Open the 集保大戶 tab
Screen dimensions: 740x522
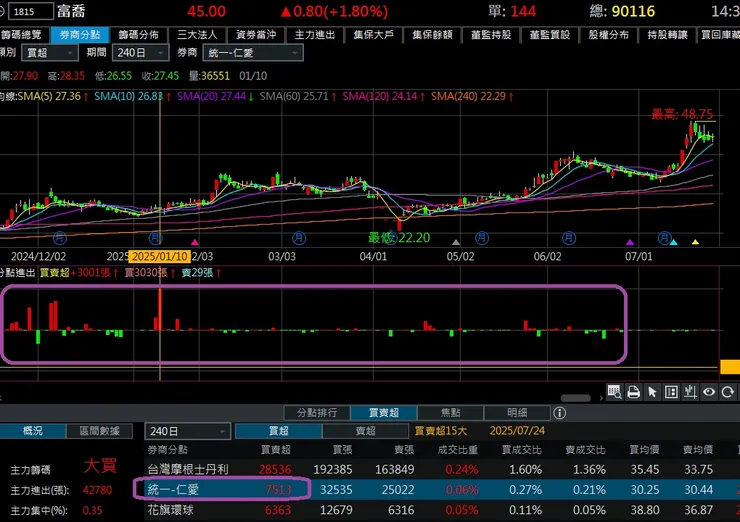pyautogui.click(x=373, y=34)
